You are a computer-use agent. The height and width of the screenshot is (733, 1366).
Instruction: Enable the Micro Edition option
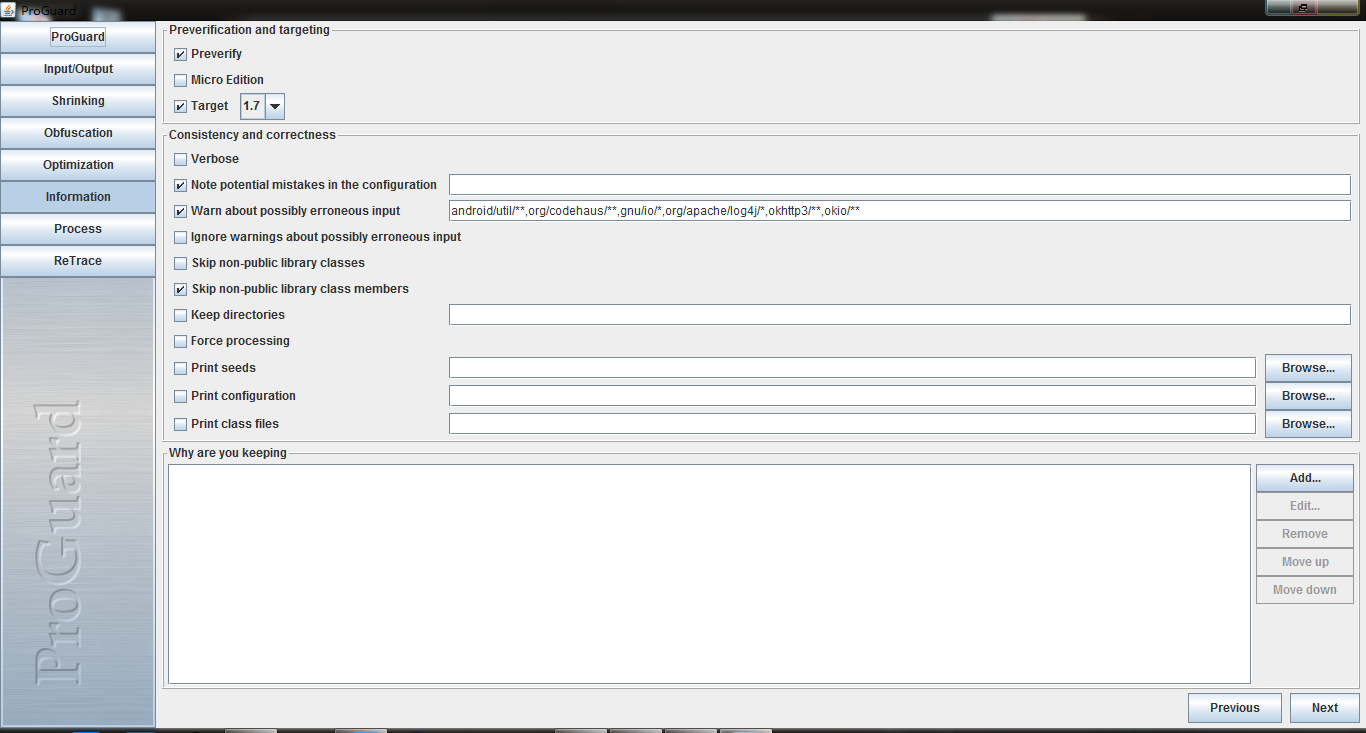click(x=180, y=80)
